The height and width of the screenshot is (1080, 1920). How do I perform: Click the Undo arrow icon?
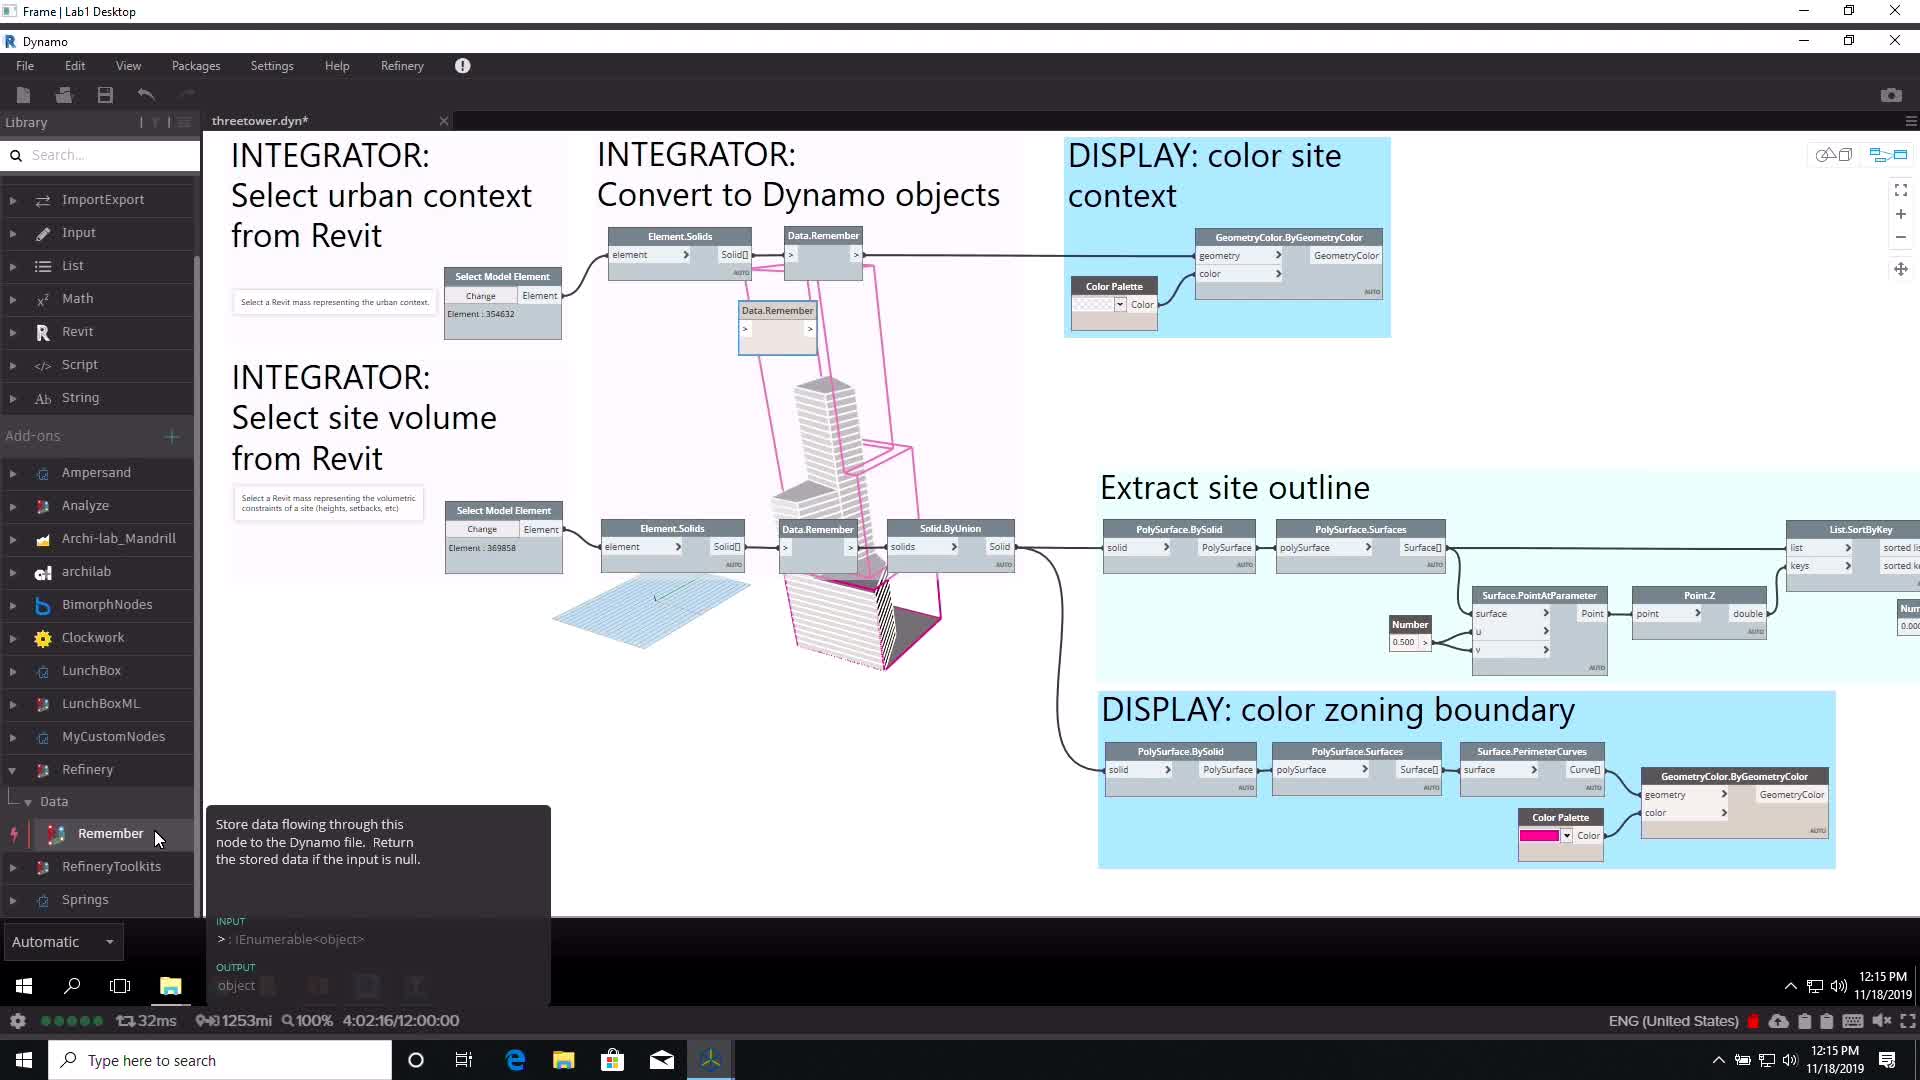(146, 95)
